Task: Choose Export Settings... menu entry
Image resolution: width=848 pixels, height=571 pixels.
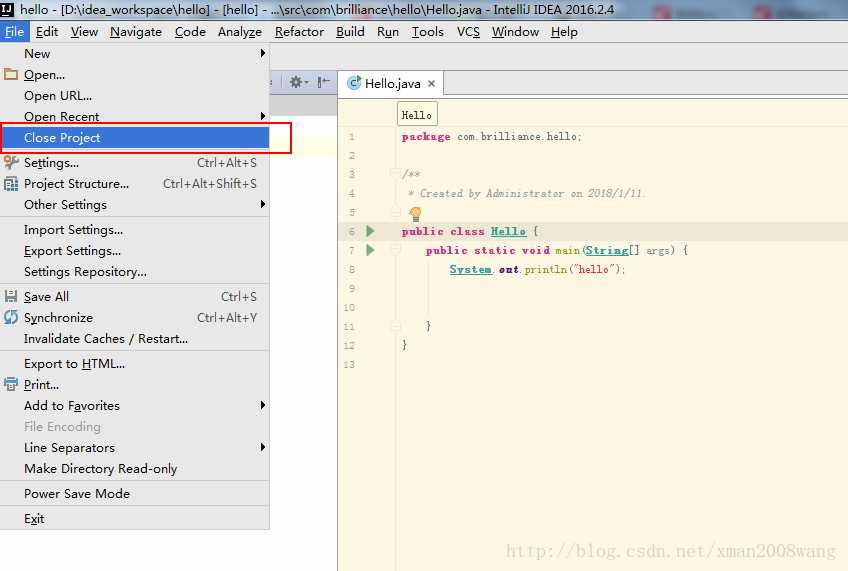Action: click(x=135, y=251)
